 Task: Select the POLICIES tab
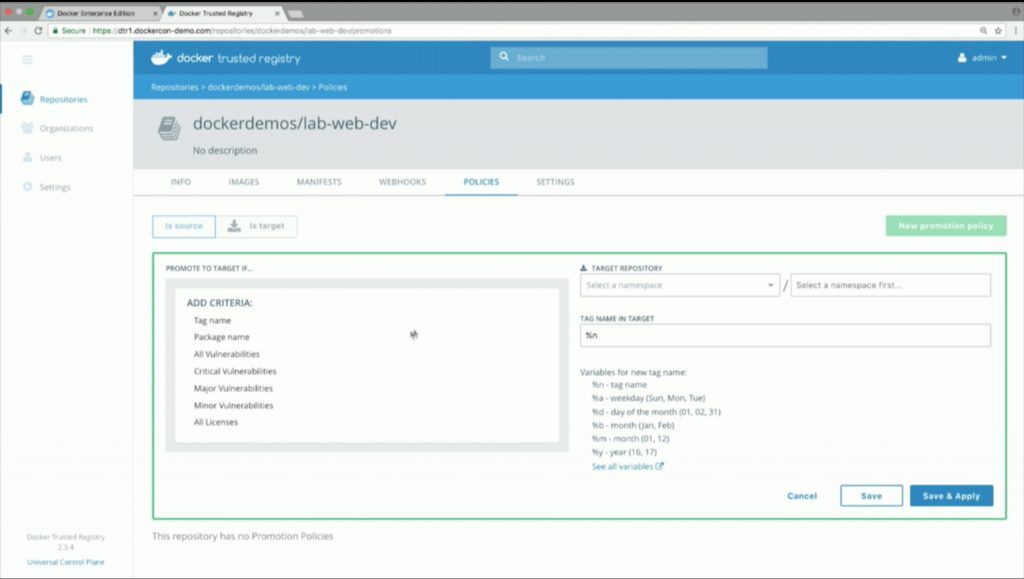[481, 181]
